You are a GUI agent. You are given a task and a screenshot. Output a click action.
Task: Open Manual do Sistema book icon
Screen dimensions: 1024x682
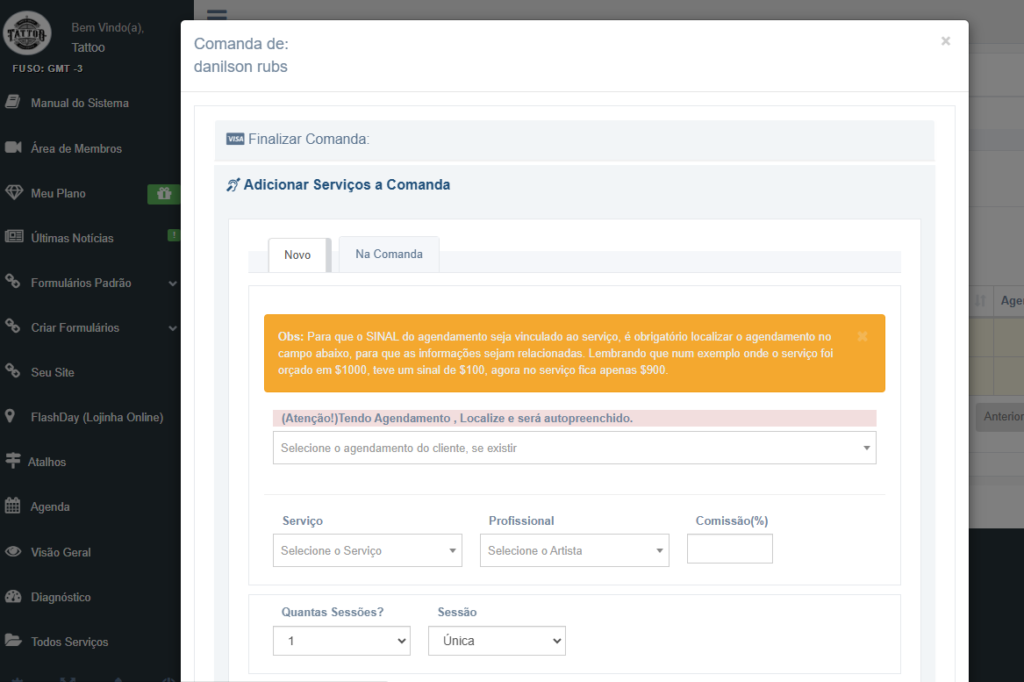(x=12, y=102)
